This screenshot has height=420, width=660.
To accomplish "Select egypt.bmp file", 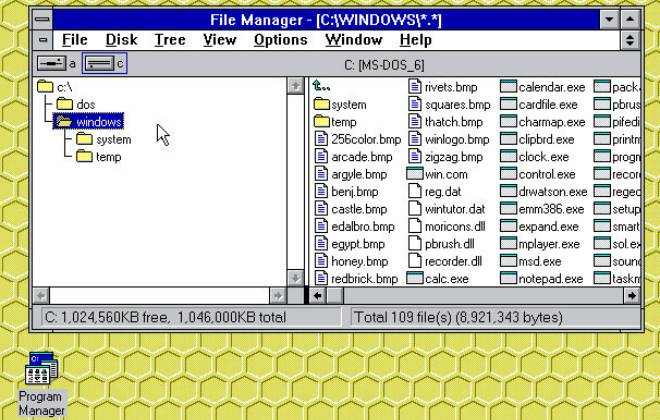I will click(x=350, y=244).
